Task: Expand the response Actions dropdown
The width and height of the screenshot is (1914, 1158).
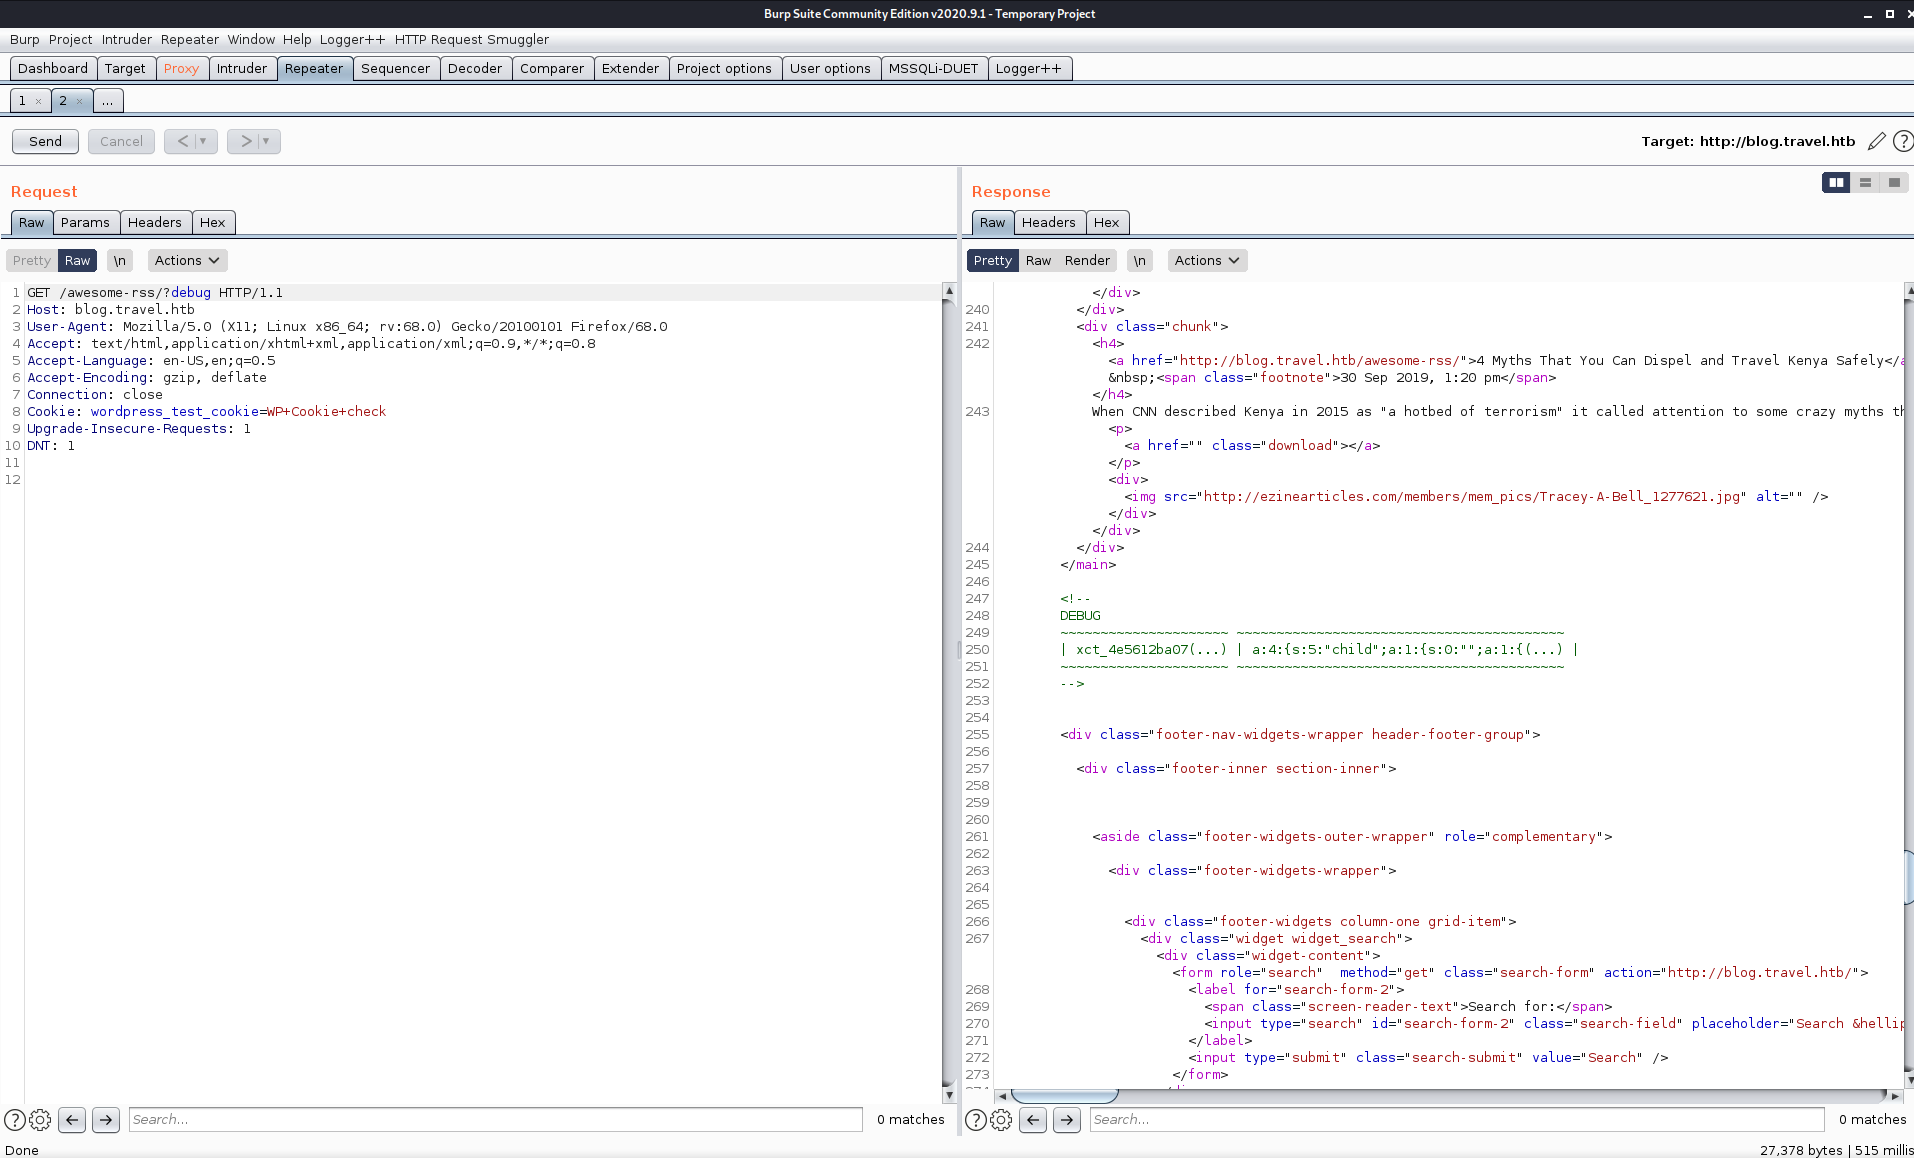Action: point(1207,260)
